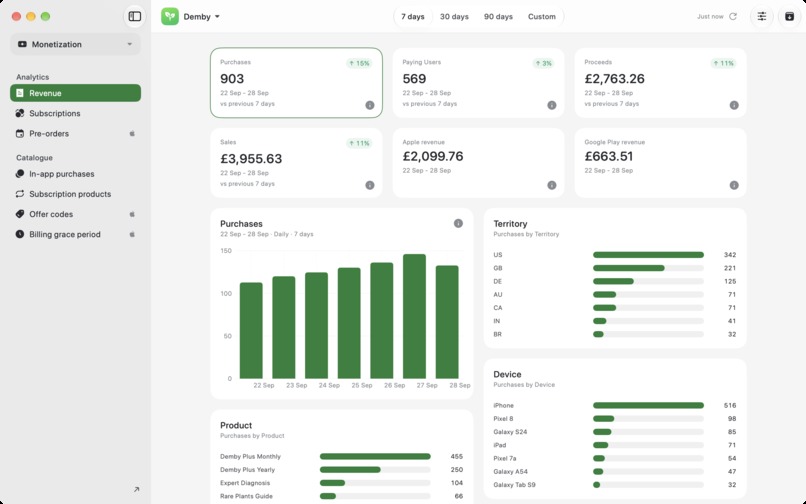This screenshot has width=806, height=504.
Task: Click the Subscriptions sidebar icon
Action: click(x=20, y=113)
